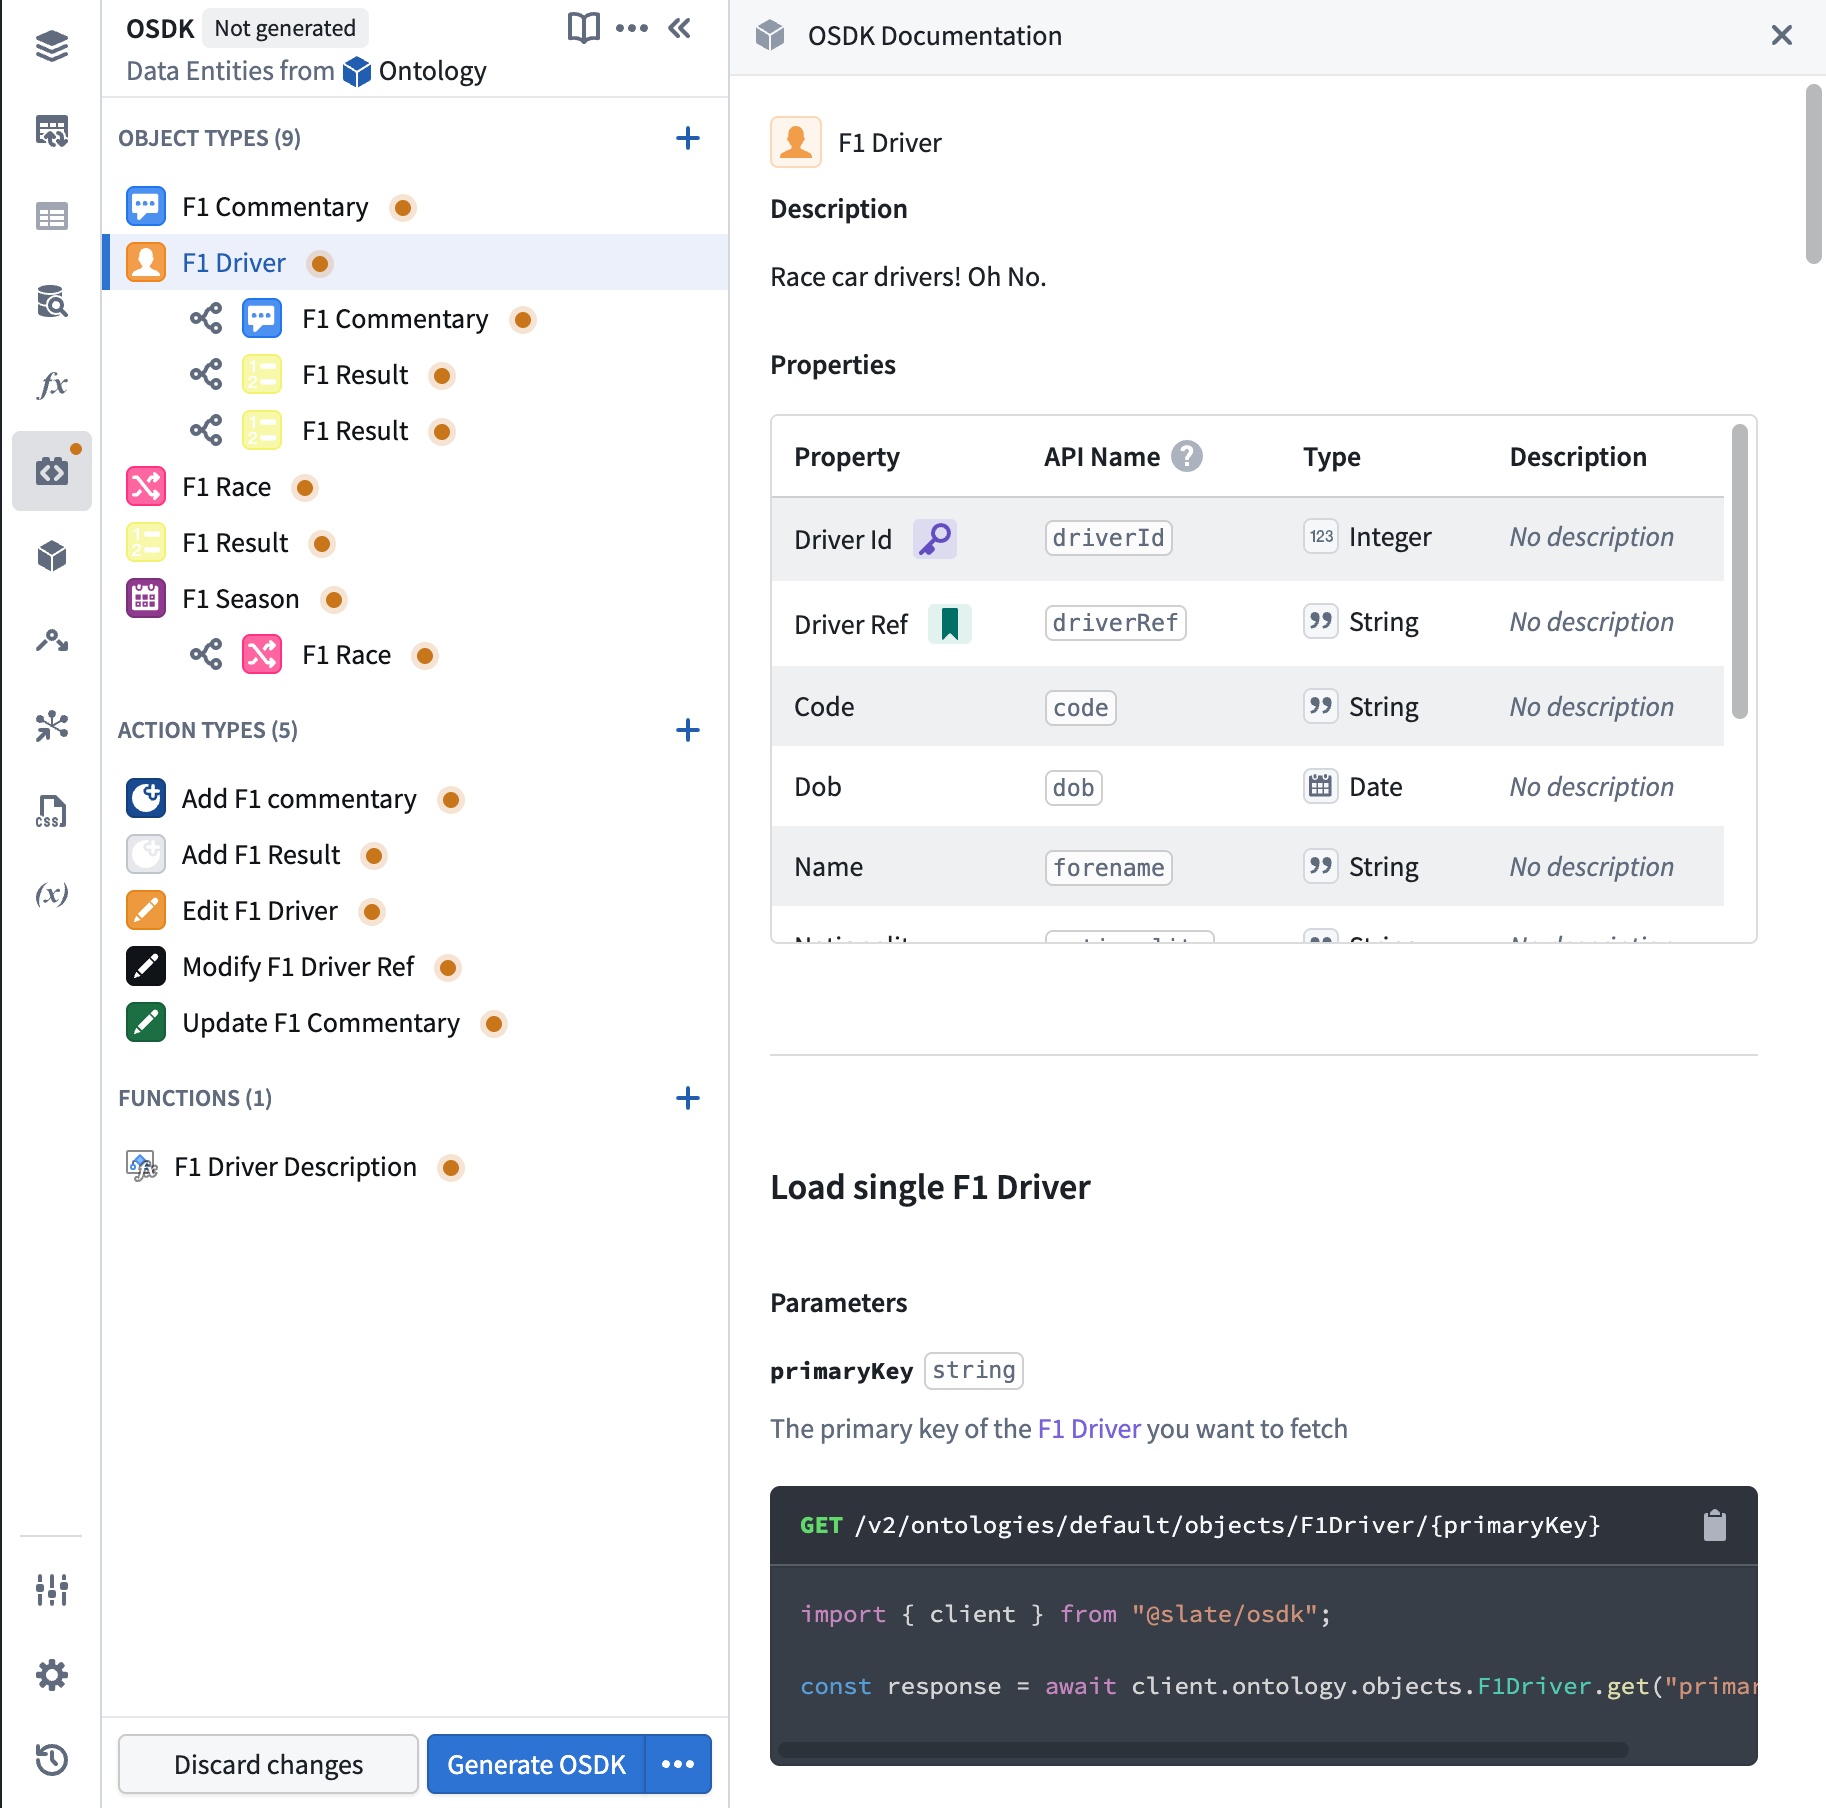Copy the GET endpoint with the clipboard icon

tap(1716, 1525)
